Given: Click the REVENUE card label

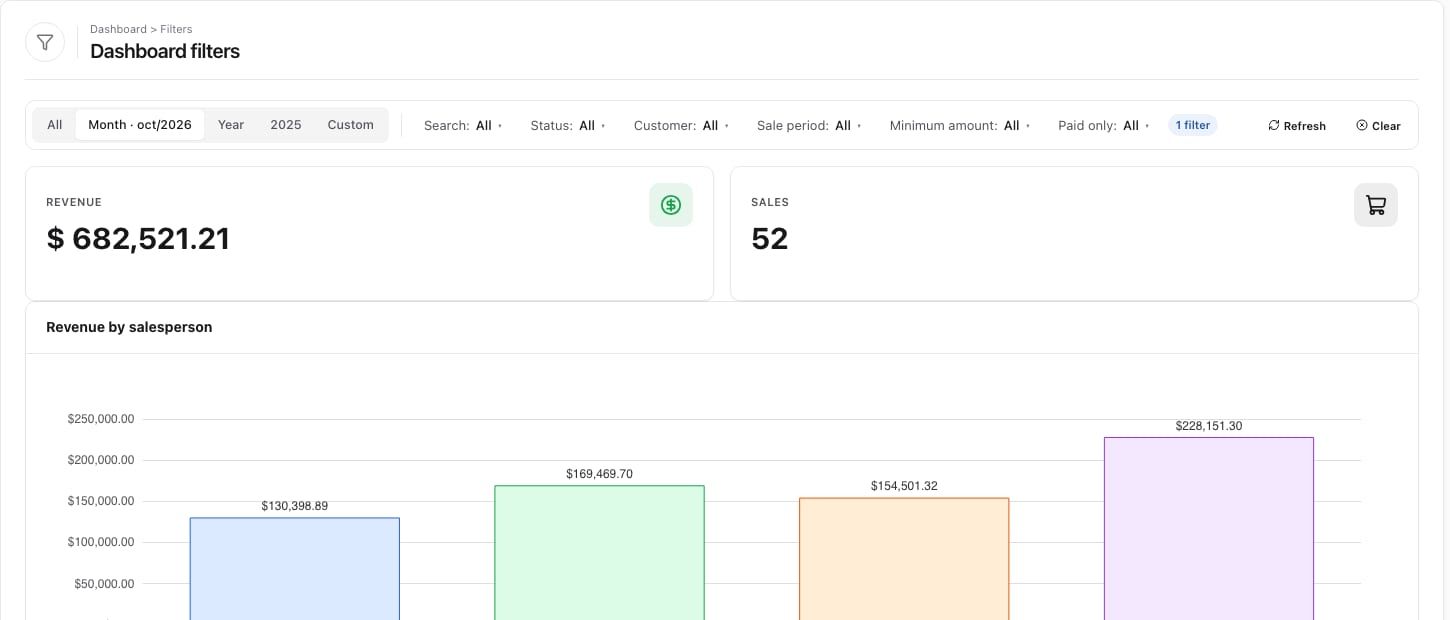Looking at the screenshot, I should 74,202.
